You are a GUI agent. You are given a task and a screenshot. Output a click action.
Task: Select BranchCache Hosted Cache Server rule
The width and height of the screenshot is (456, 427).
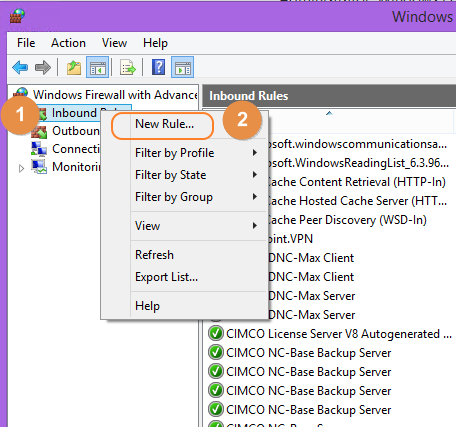(358, 201)
